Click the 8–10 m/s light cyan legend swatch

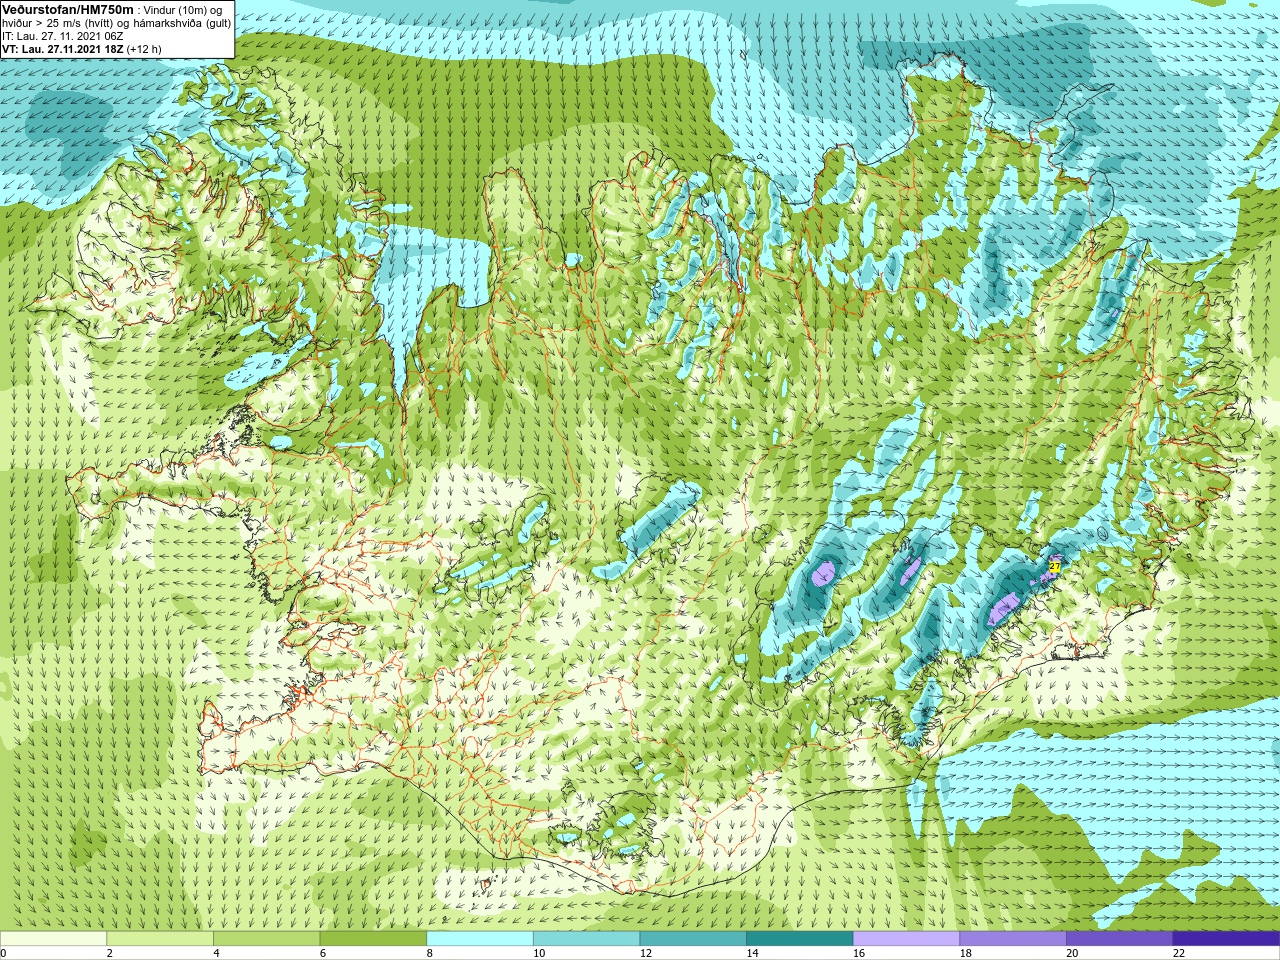tap(480, 939)
